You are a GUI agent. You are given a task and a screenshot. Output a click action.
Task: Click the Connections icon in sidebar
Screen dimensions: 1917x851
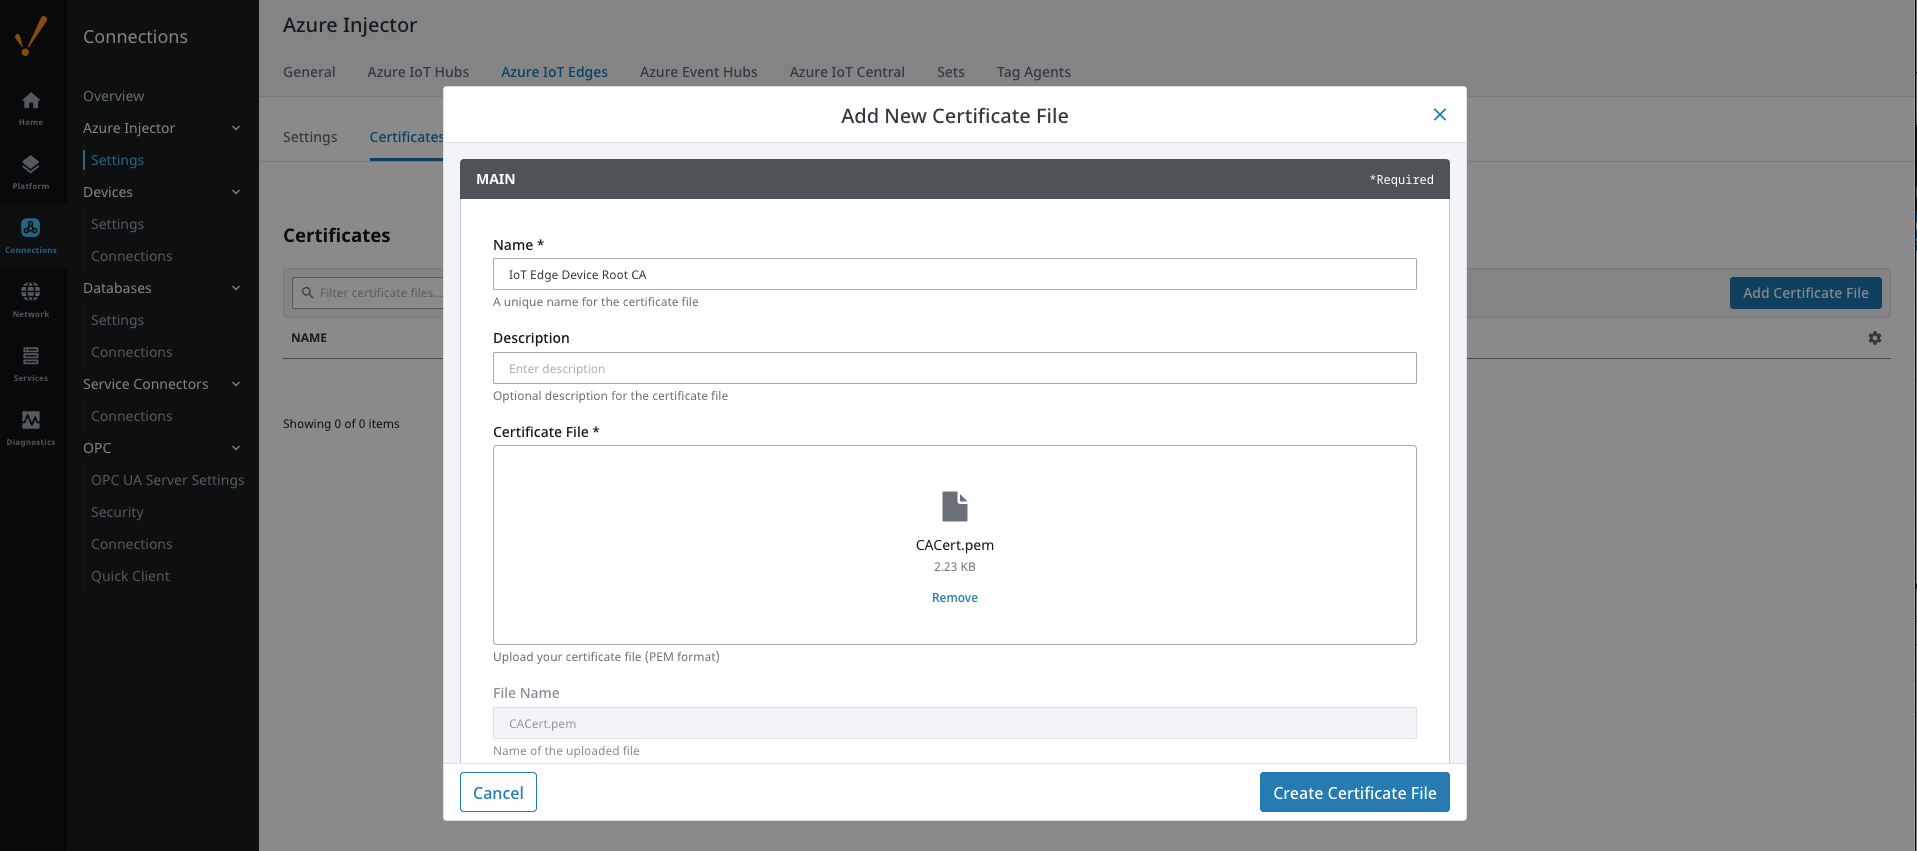tap(31, 234)
